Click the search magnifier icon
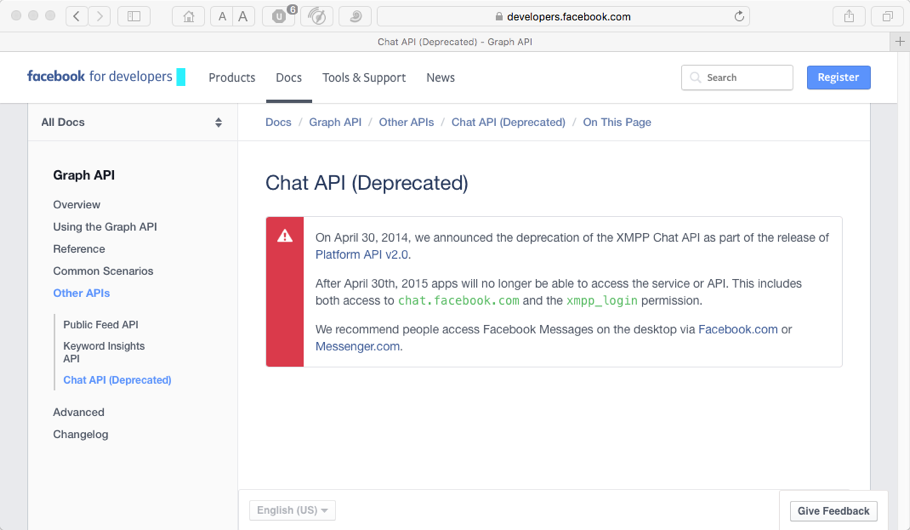Image resolution: width=910 pixels, height=530 pixels. (695, 77)
